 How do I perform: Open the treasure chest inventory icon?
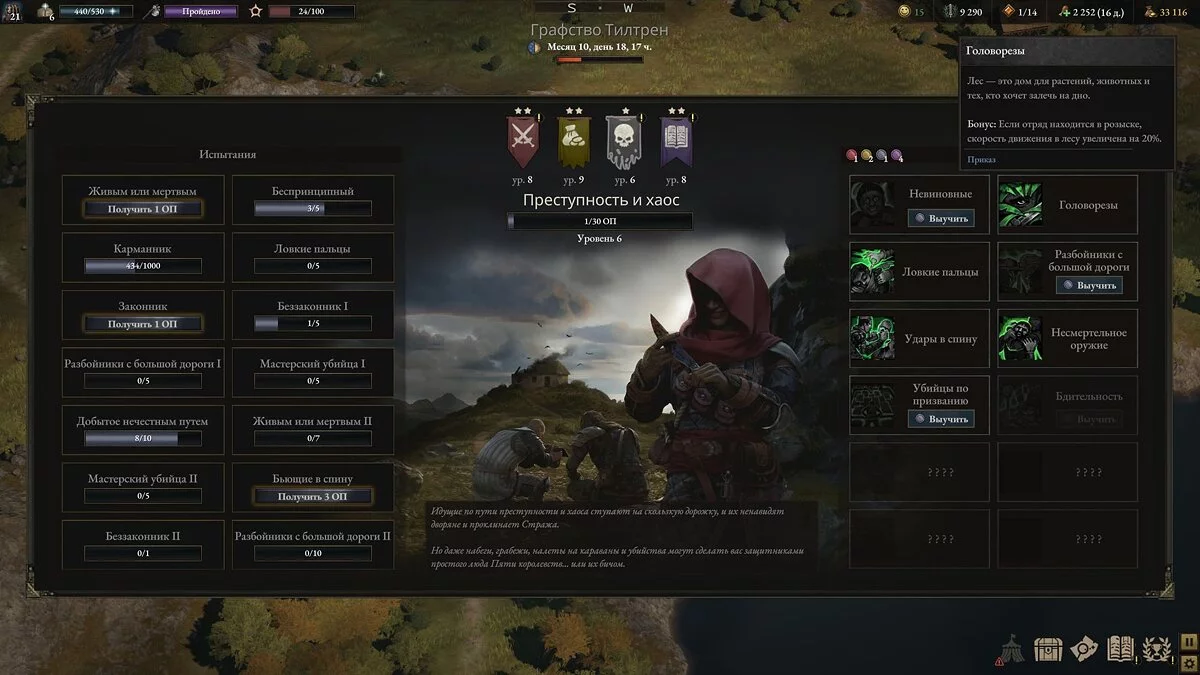coord(1048,650)
